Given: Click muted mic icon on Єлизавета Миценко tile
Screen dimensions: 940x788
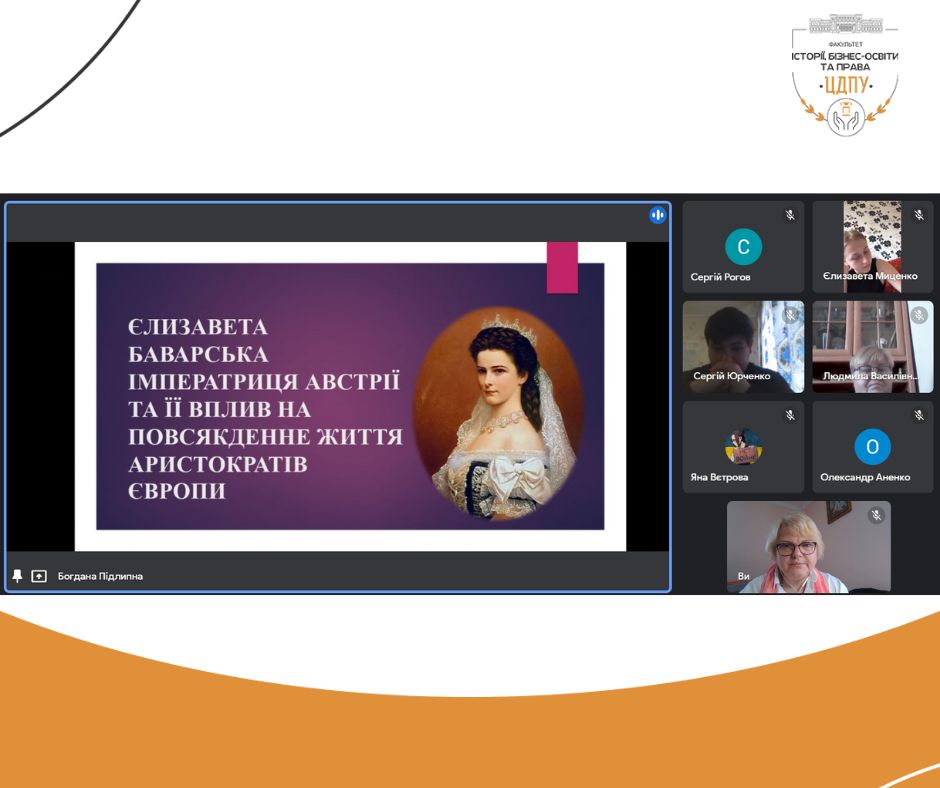Looking at the screenshot, I should pos(918,215).
